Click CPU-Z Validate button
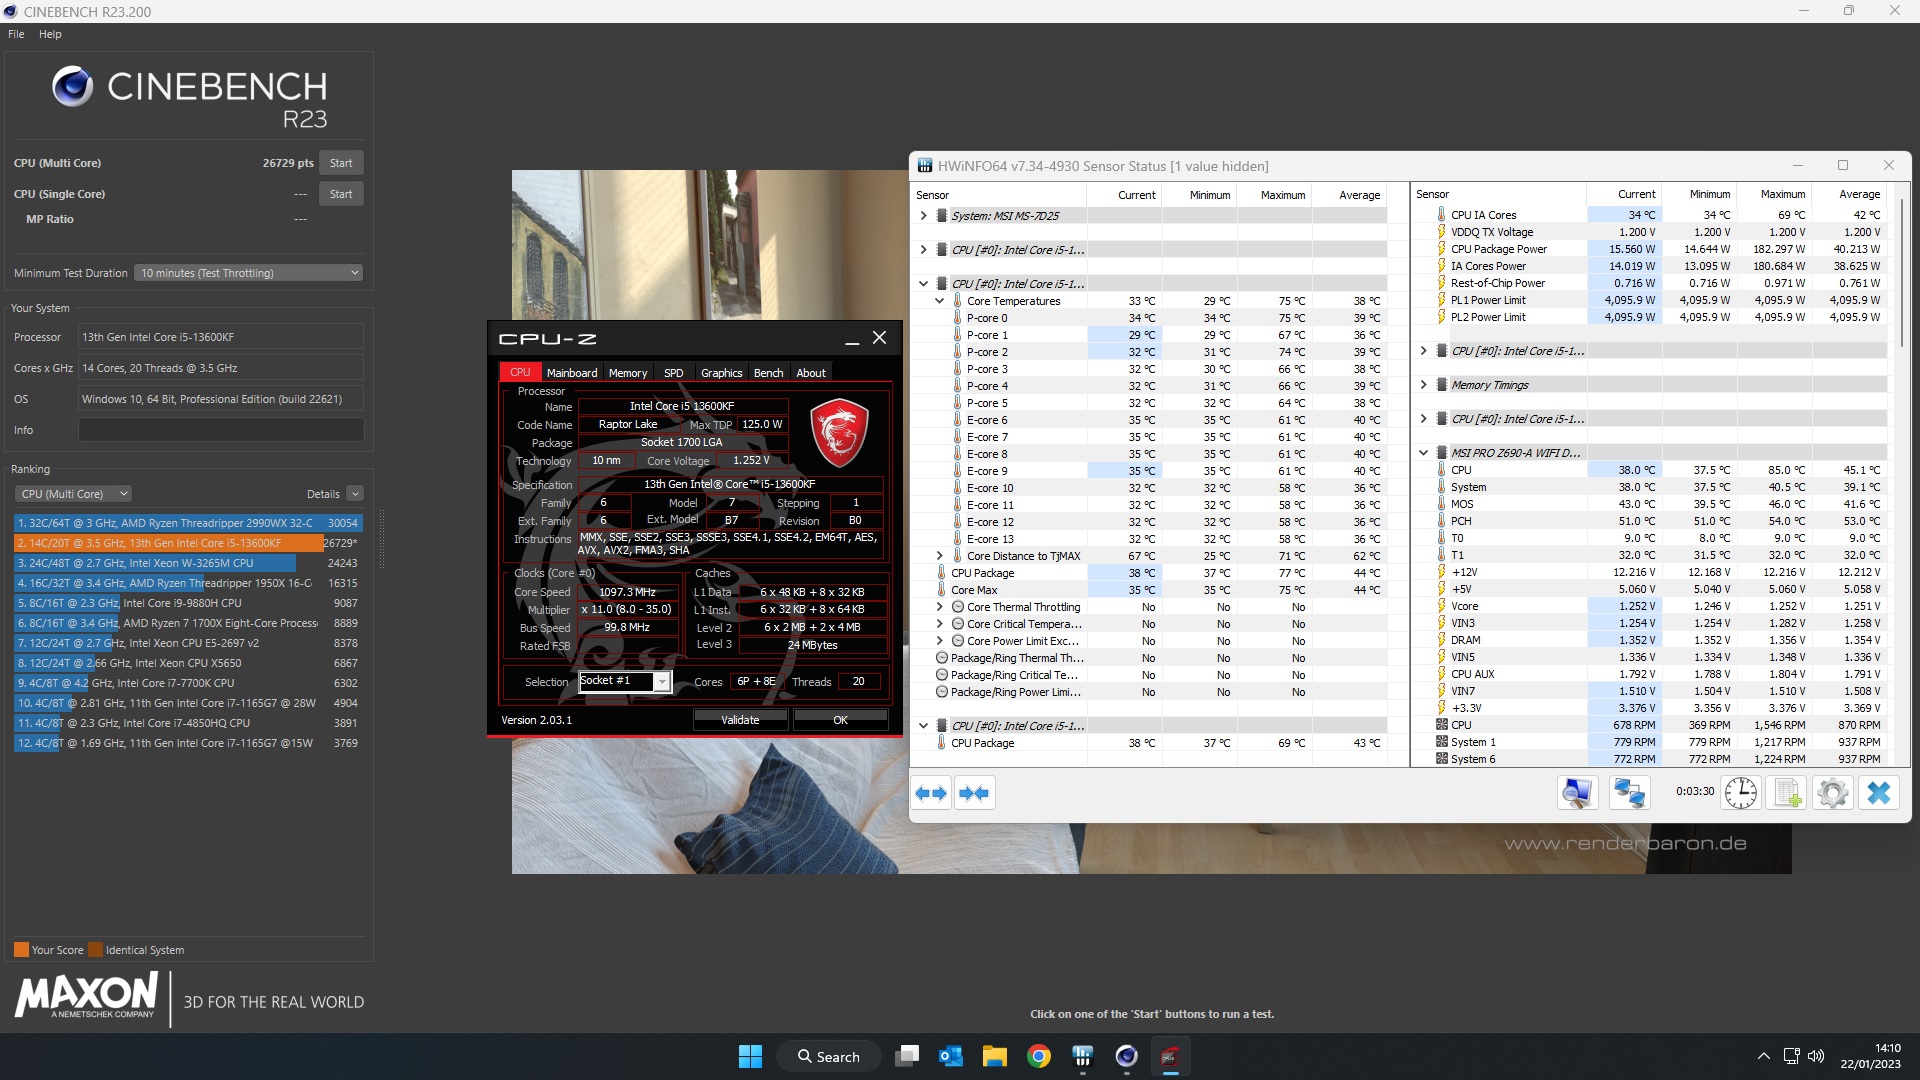This screenshot has height=1080, width=1920. click(x=740, y=720)
